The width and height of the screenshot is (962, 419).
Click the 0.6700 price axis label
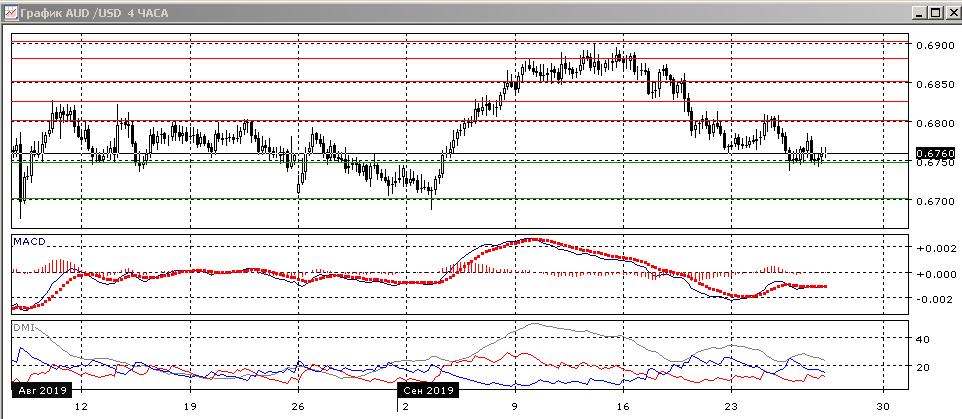tap(934, 201)
